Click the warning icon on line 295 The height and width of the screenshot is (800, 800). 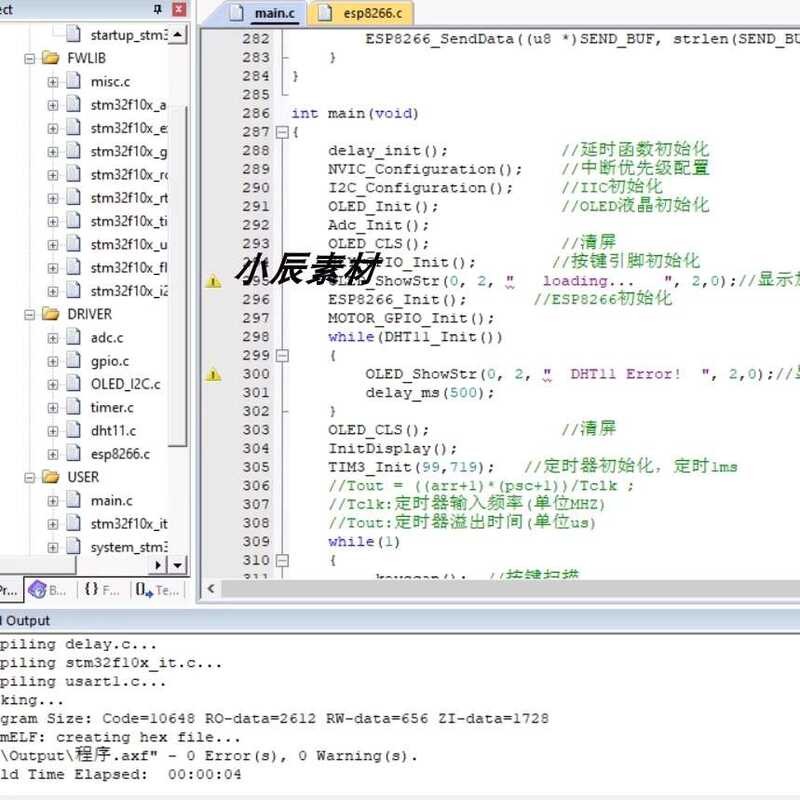(213, 282)
